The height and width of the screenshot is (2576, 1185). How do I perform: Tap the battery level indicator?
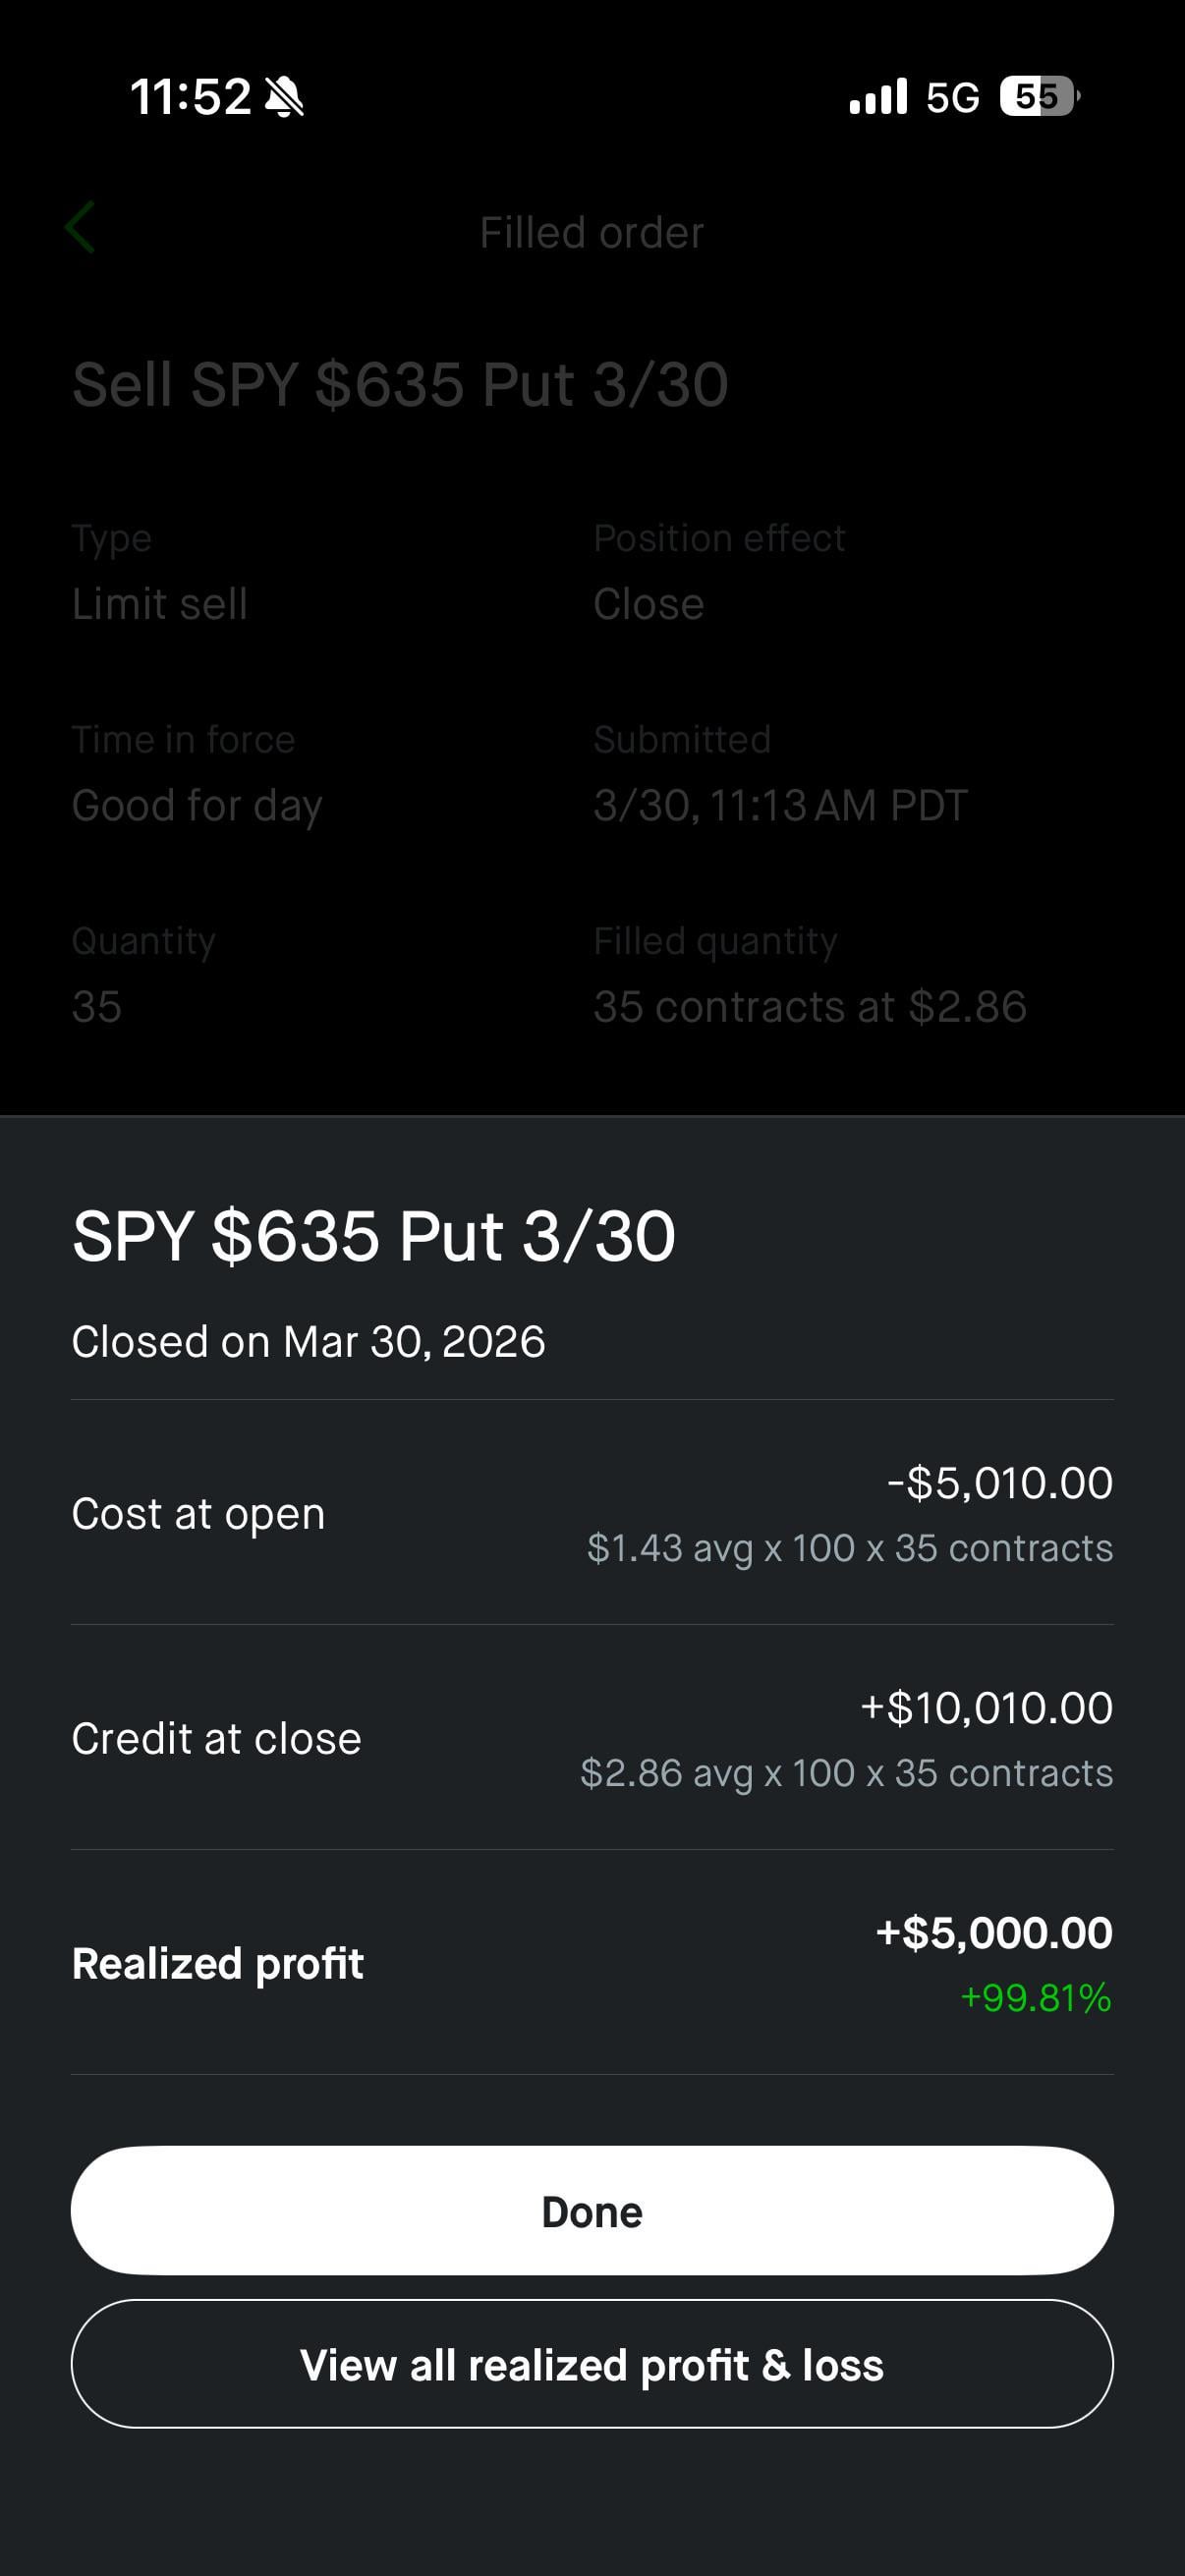pyautogui.click(x=1039, y=96)
